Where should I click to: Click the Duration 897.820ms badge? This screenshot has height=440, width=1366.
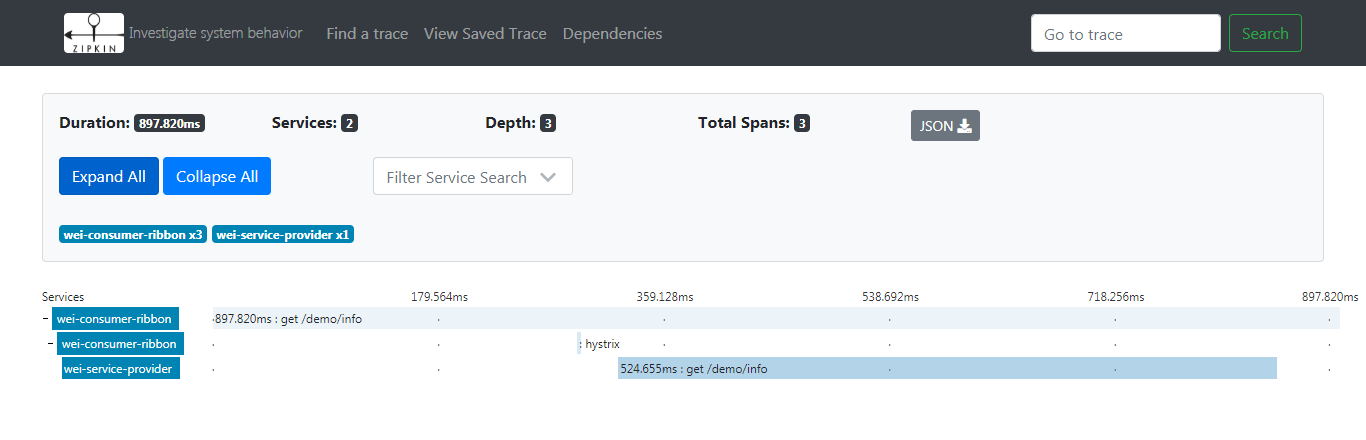(170, 124)
